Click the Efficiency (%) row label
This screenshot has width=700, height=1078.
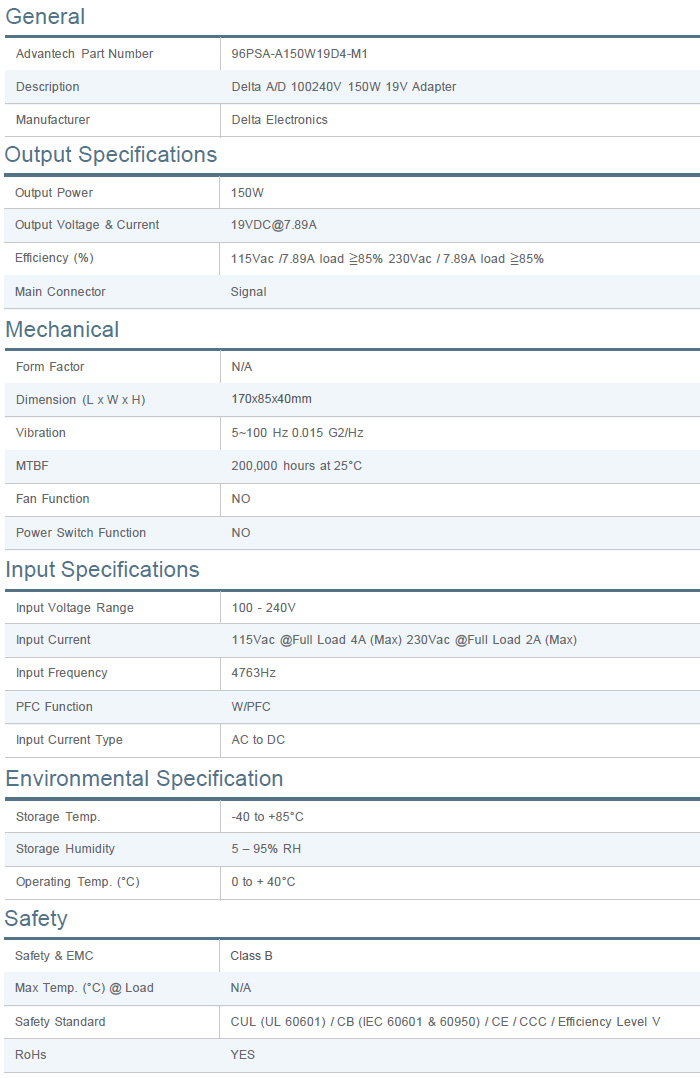point(54,258)
